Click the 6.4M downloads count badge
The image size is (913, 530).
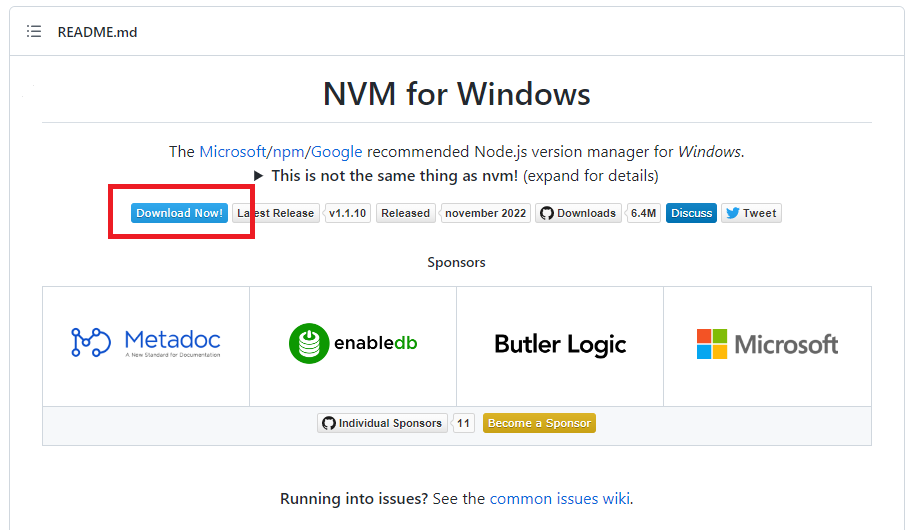643,213
